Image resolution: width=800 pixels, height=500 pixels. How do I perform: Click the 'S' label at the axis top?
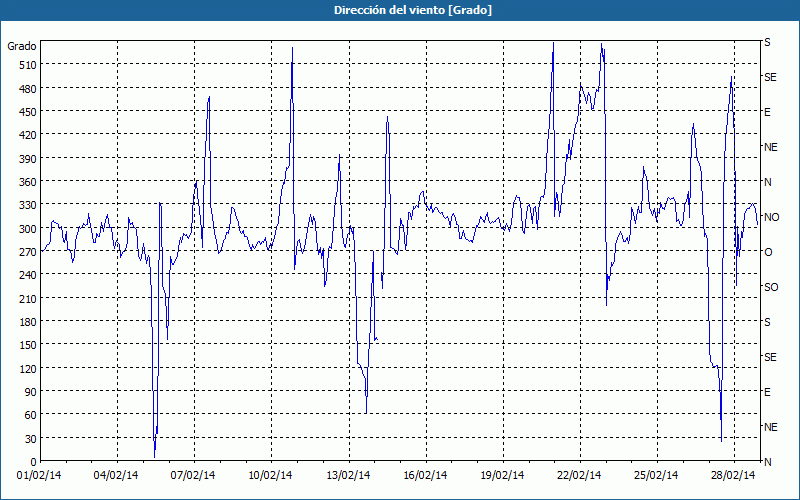[x=767, y=43]
